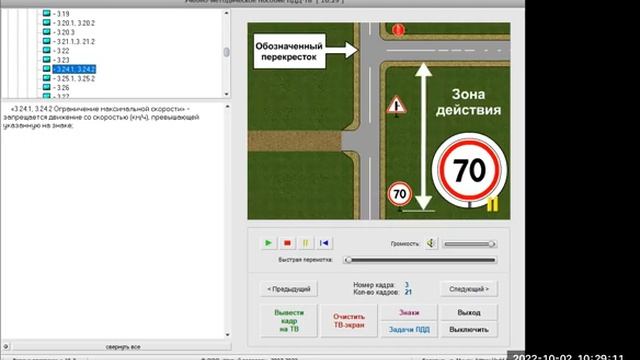Stop playback with the red square button

(x=287, y=243)
